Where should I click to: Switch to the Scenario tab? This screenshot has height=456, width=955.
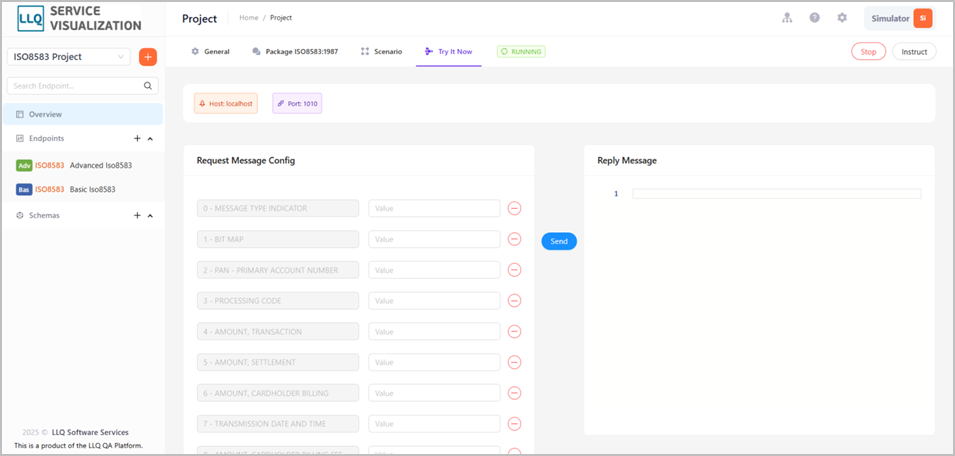tap(381, 52)
